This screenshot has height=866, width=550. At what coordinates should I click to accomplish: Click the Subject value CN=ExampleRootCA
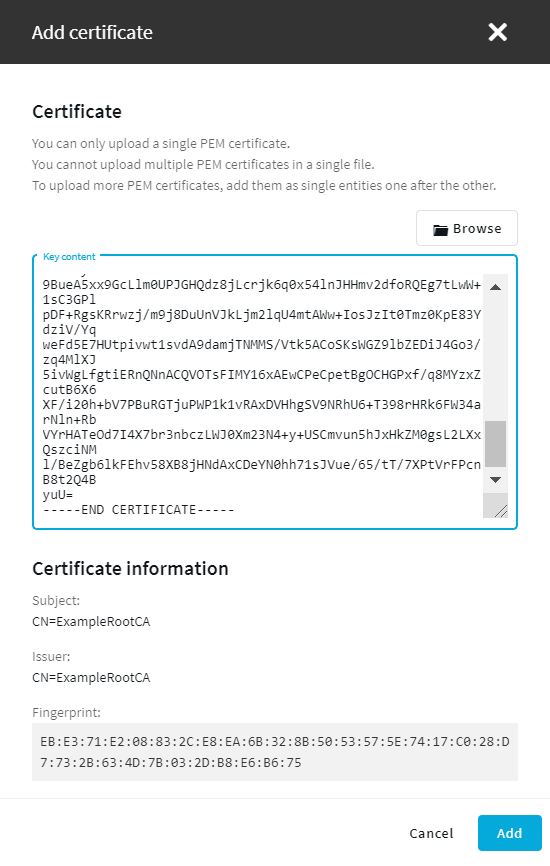[x=91, y=621]
